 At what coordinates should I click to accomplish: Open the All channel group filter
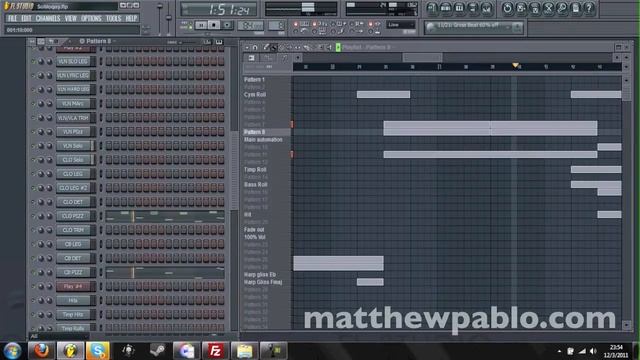pyautogui.click(x=58, y=336)
